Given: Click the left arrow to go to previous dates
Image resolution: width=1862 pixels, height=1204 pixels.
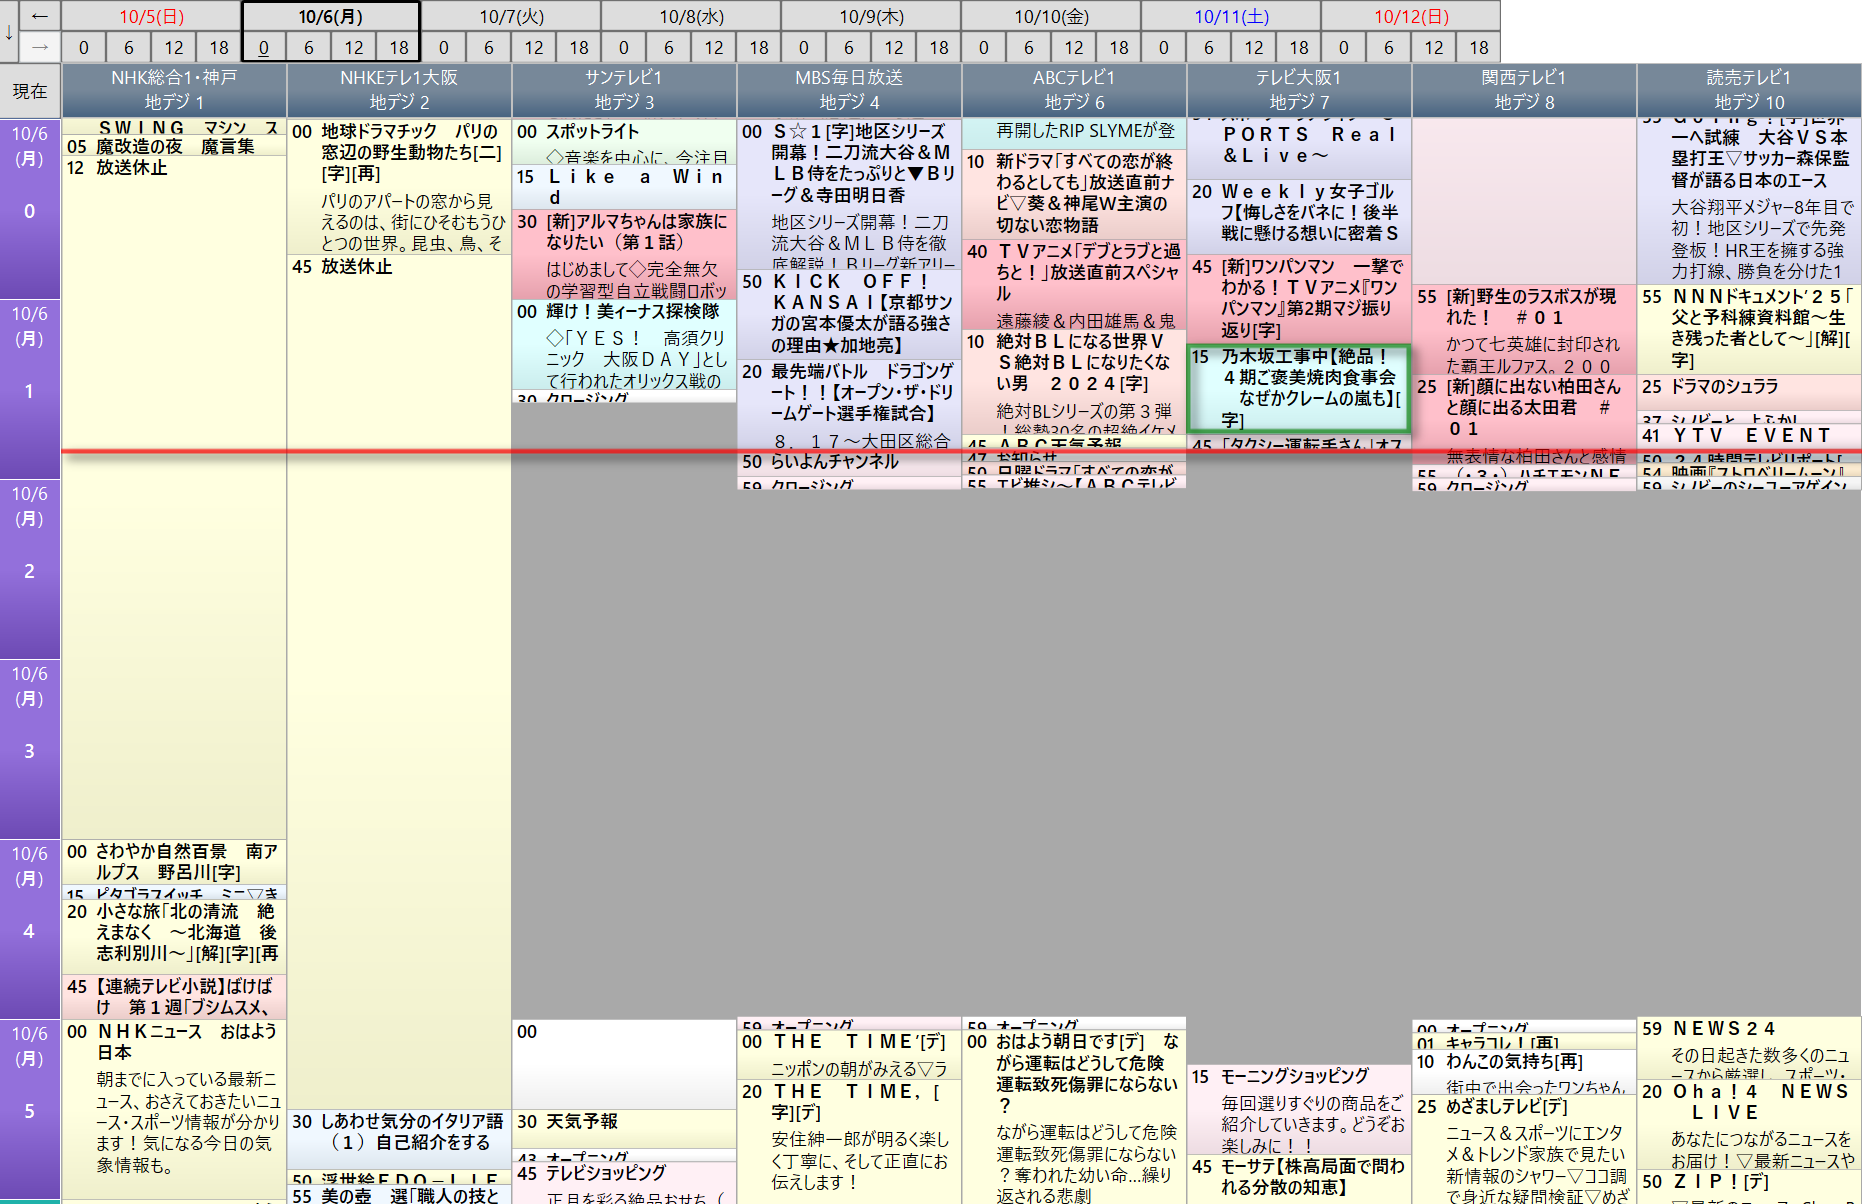Looking at the screenshot, I should (40, 16).
